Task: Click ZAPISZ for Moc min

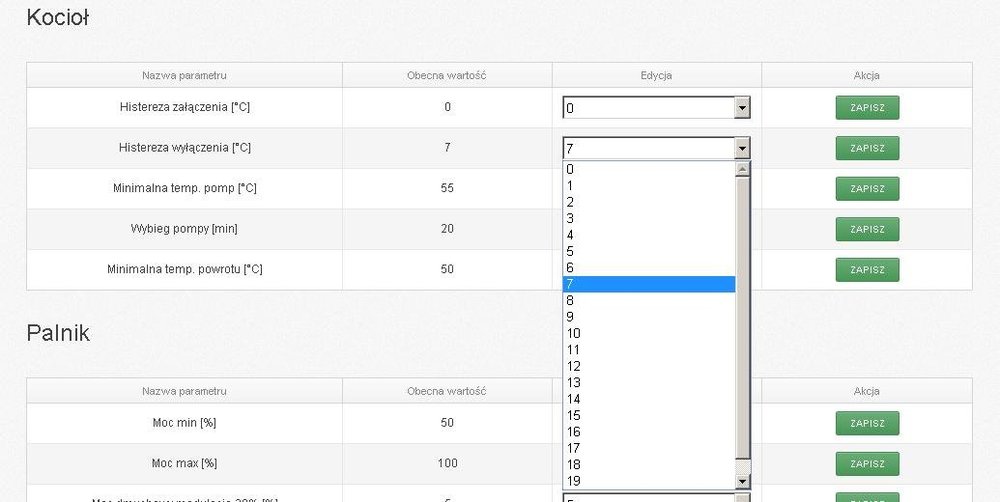Action: pos(867,423)
